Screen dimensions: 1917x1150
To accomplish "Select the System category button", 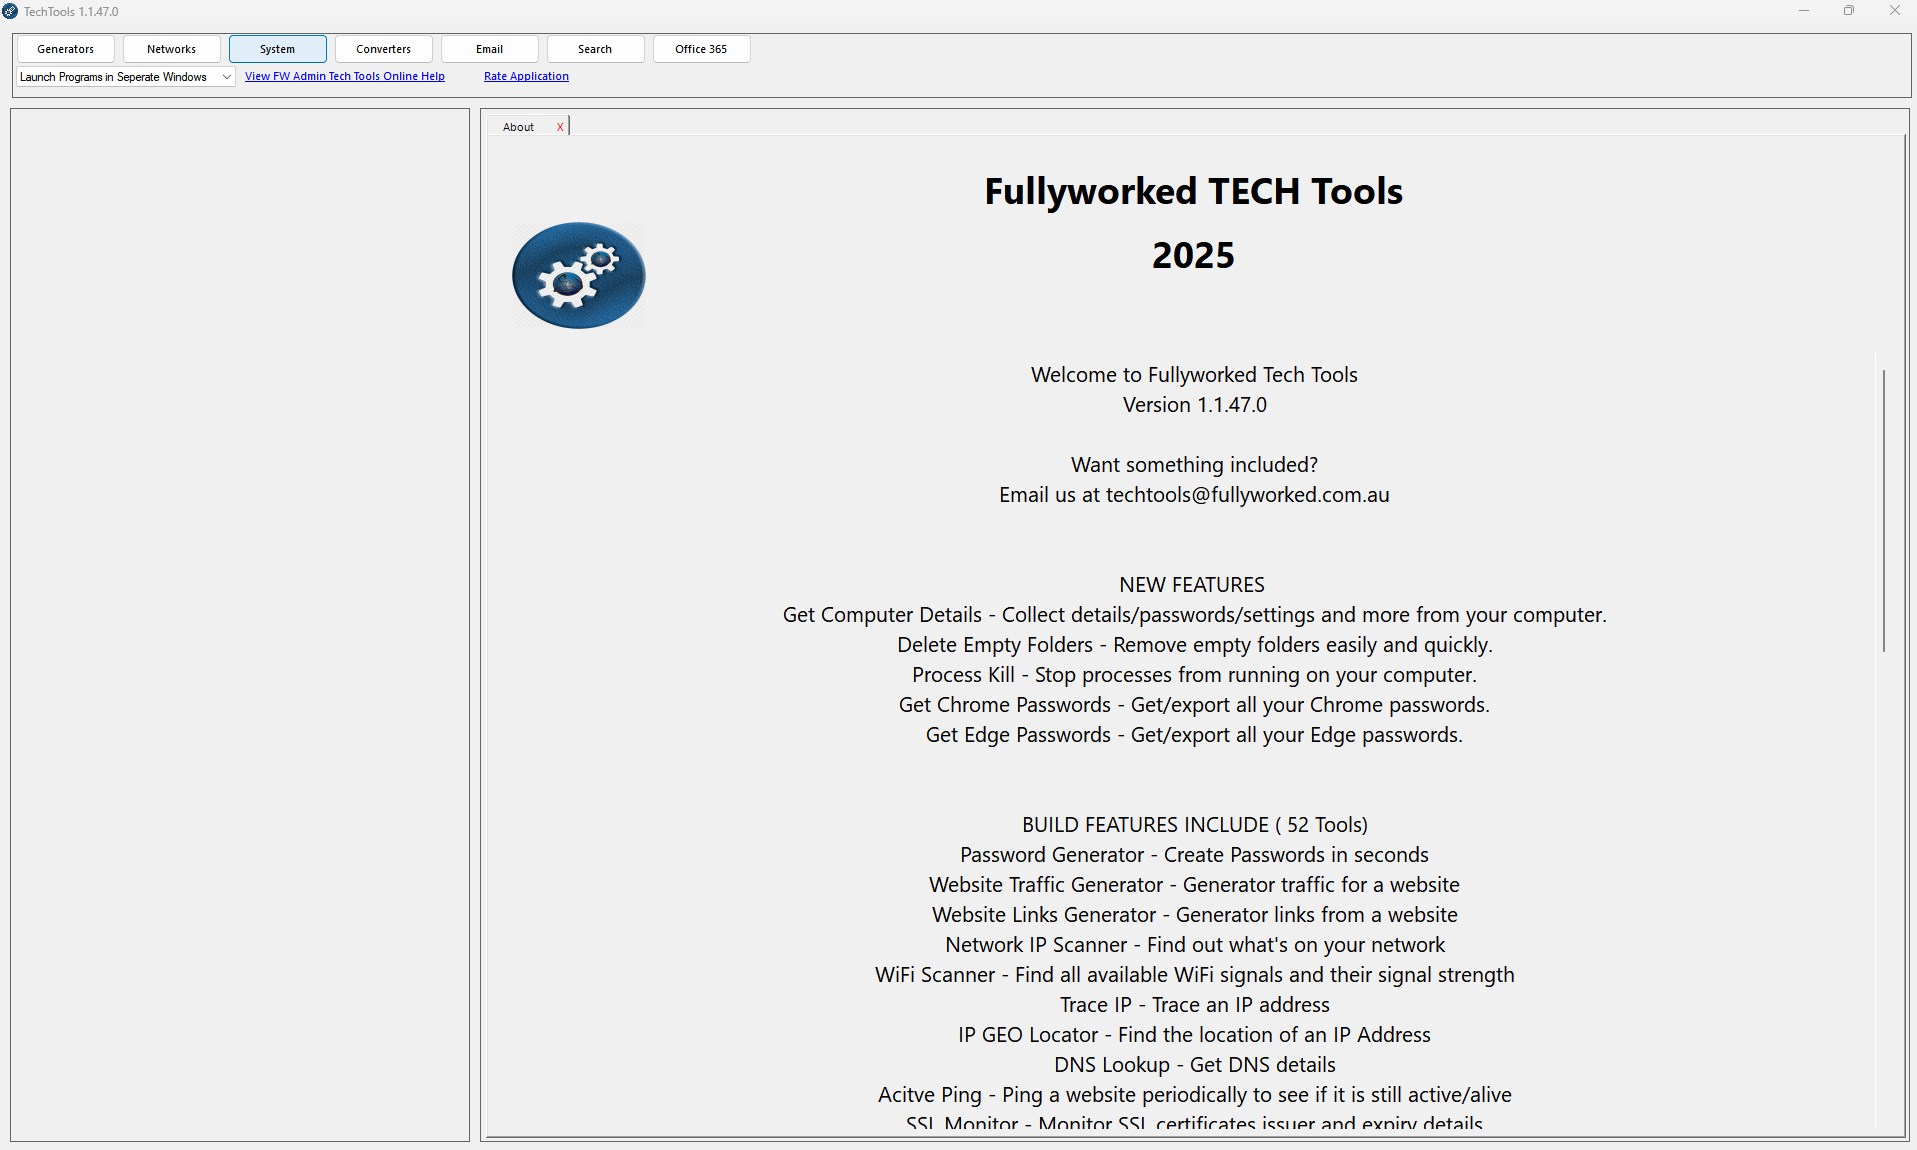I will pyautogui.click(x=278, y=49).
